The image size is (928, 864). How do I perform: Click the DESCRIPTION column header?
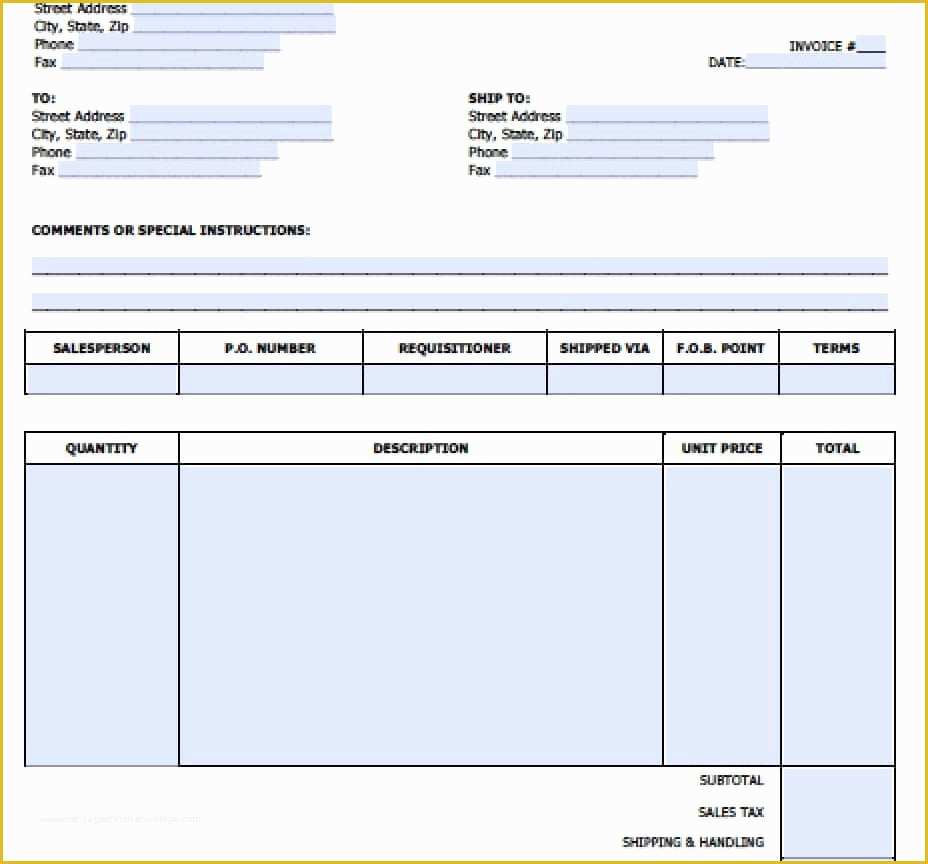pos(421,448)
